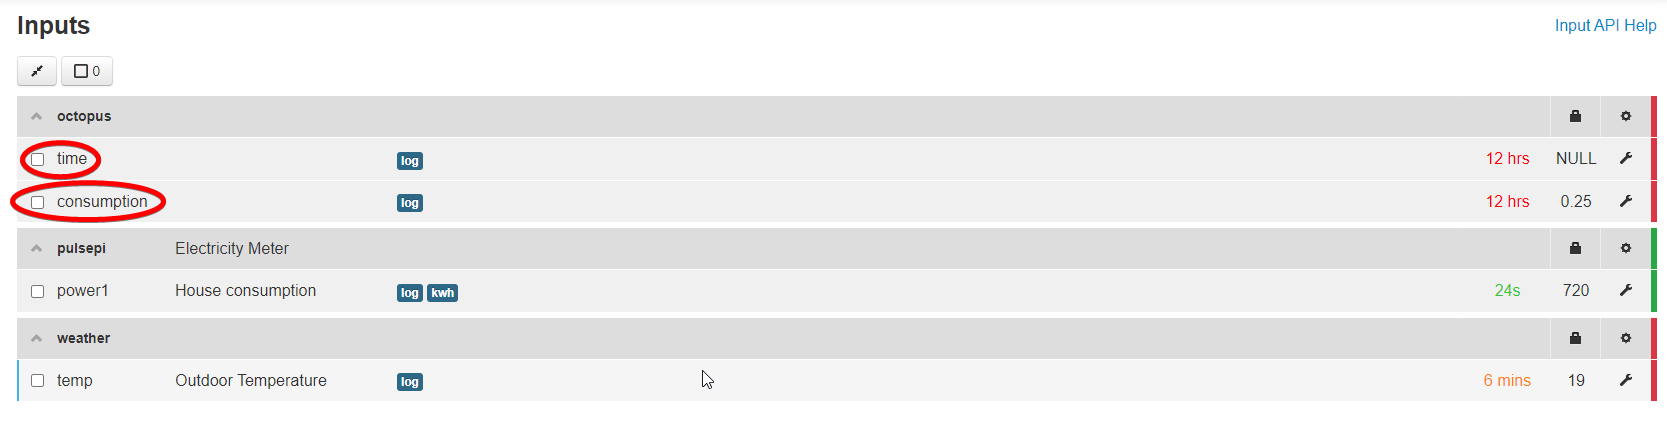
Task: Select the power1 input checkbox
Action: tap(37, 292)
